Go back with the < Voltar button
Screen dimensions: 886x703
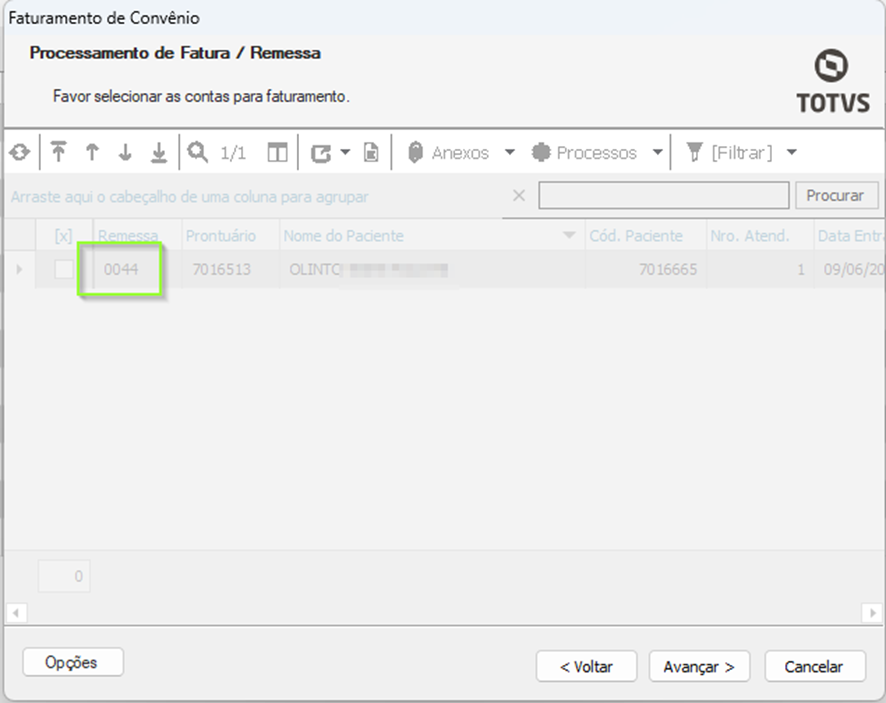pyautogui.click(x=587, y=667)
